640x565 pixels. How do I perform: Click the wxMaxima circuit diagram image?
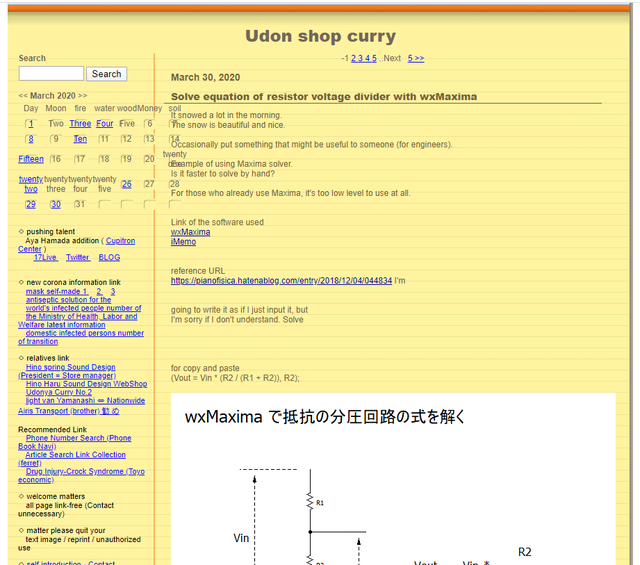coord(393,479)
